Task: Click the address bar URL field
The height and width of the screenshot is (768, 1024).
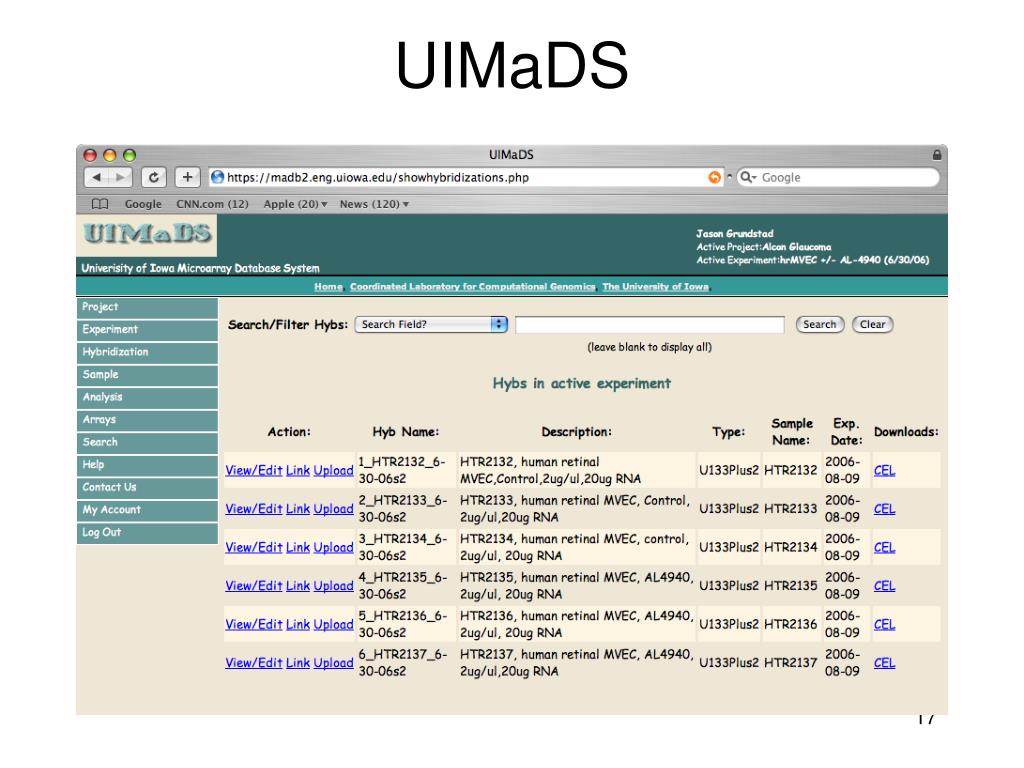Action: click(x=466, y=177)
